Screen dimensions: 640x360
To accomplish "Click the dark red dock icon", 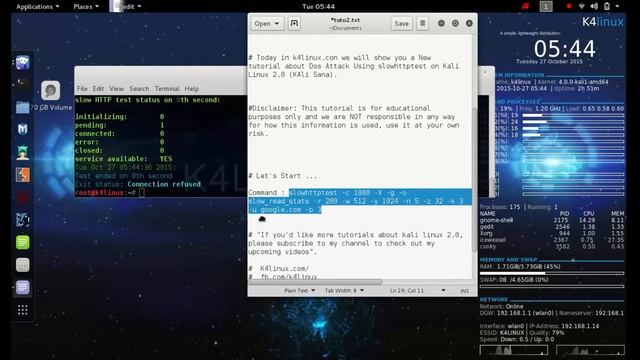I will (22, 198).
